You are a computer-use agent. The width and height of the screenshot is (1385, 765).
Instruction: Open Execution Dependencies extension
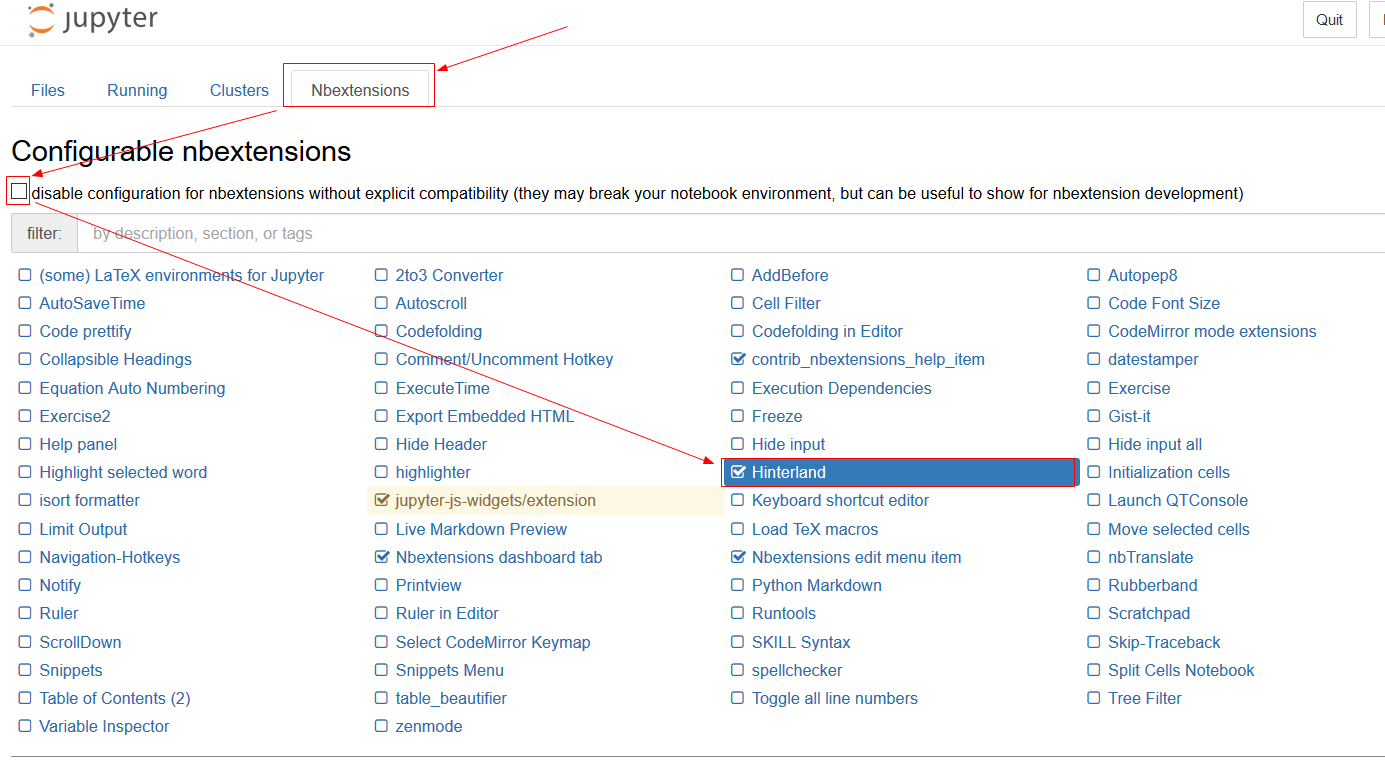click(842, 388)
